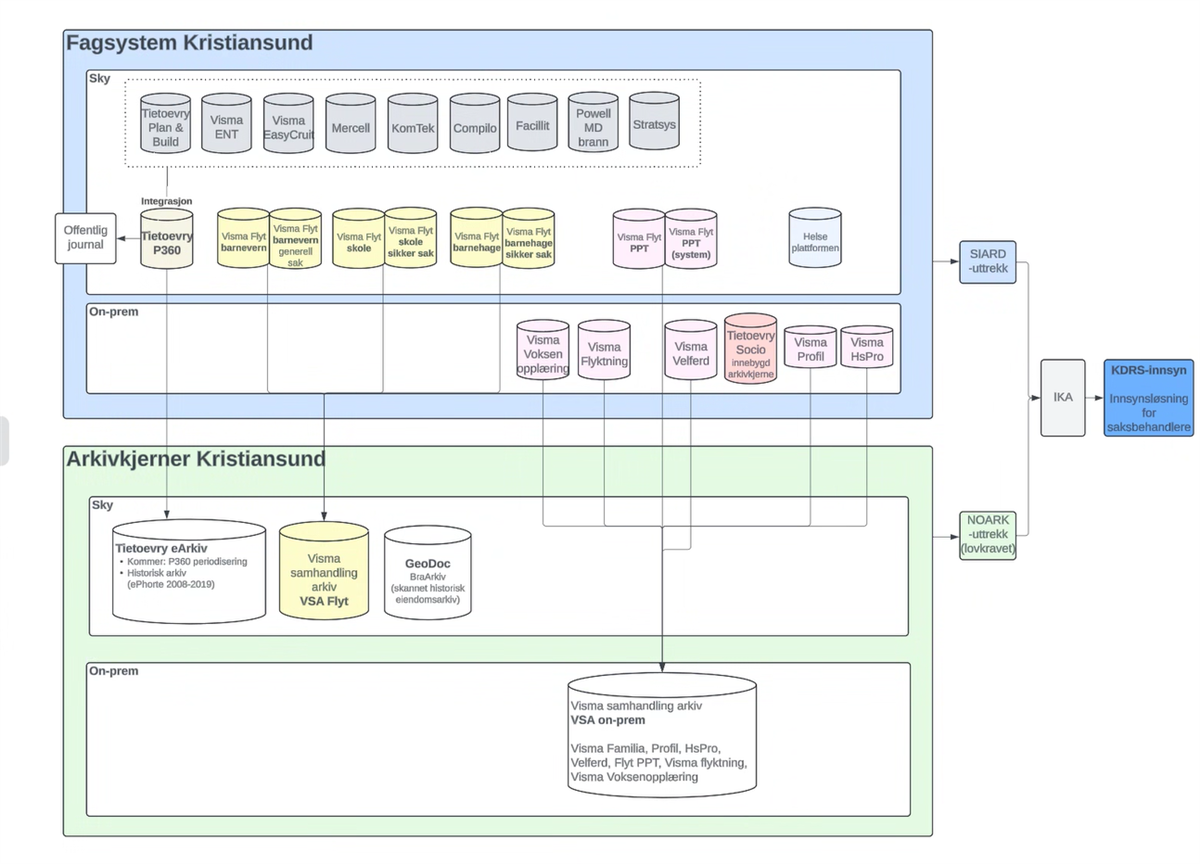
Task: Select the VSA on-prem archive cylinder
Action: click(662, 733)
